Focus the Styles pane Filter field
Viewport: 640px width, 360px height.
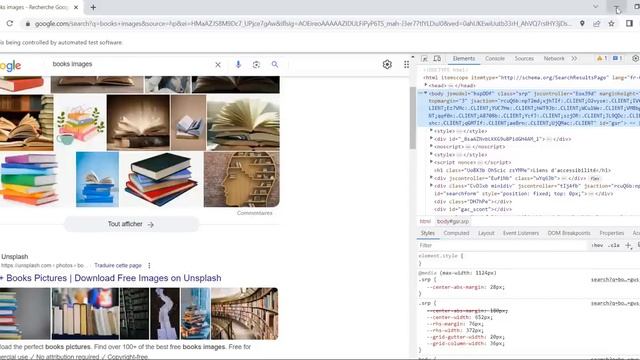click(x=502, y=245)
